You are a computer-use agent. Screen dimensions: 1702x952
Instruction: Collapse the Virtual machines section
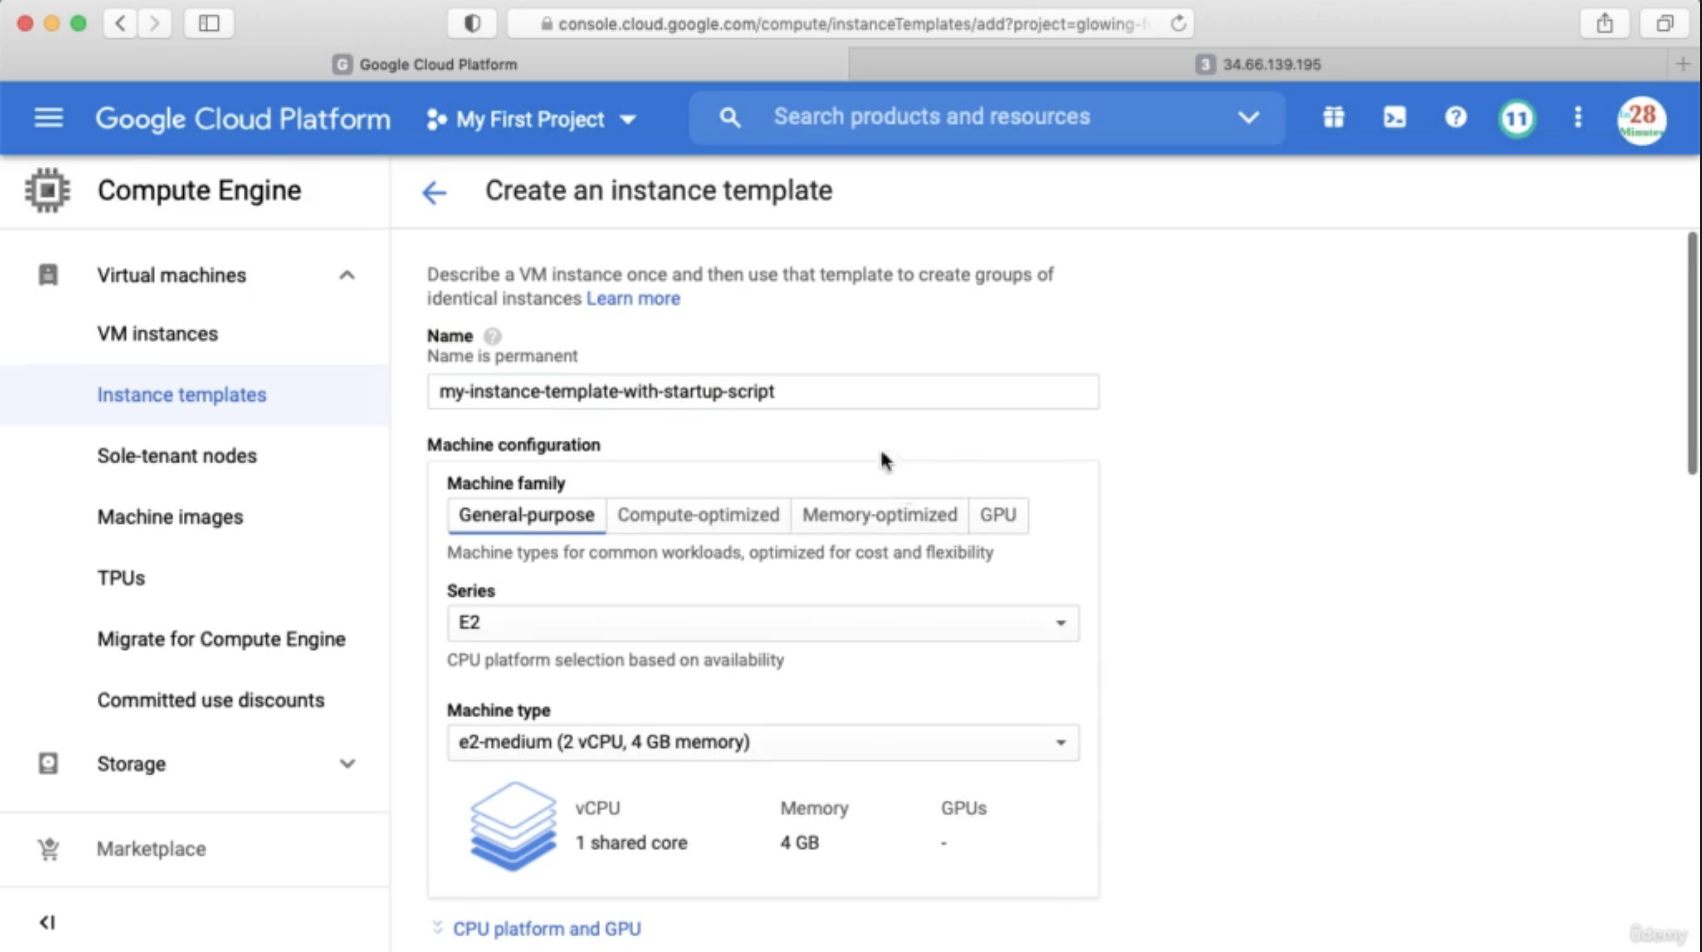[x=347, y=275]
